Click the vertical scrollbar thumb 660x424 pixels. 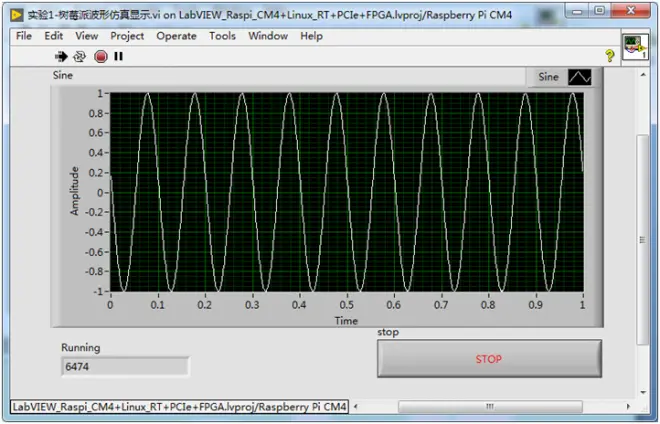pos(643,240)
